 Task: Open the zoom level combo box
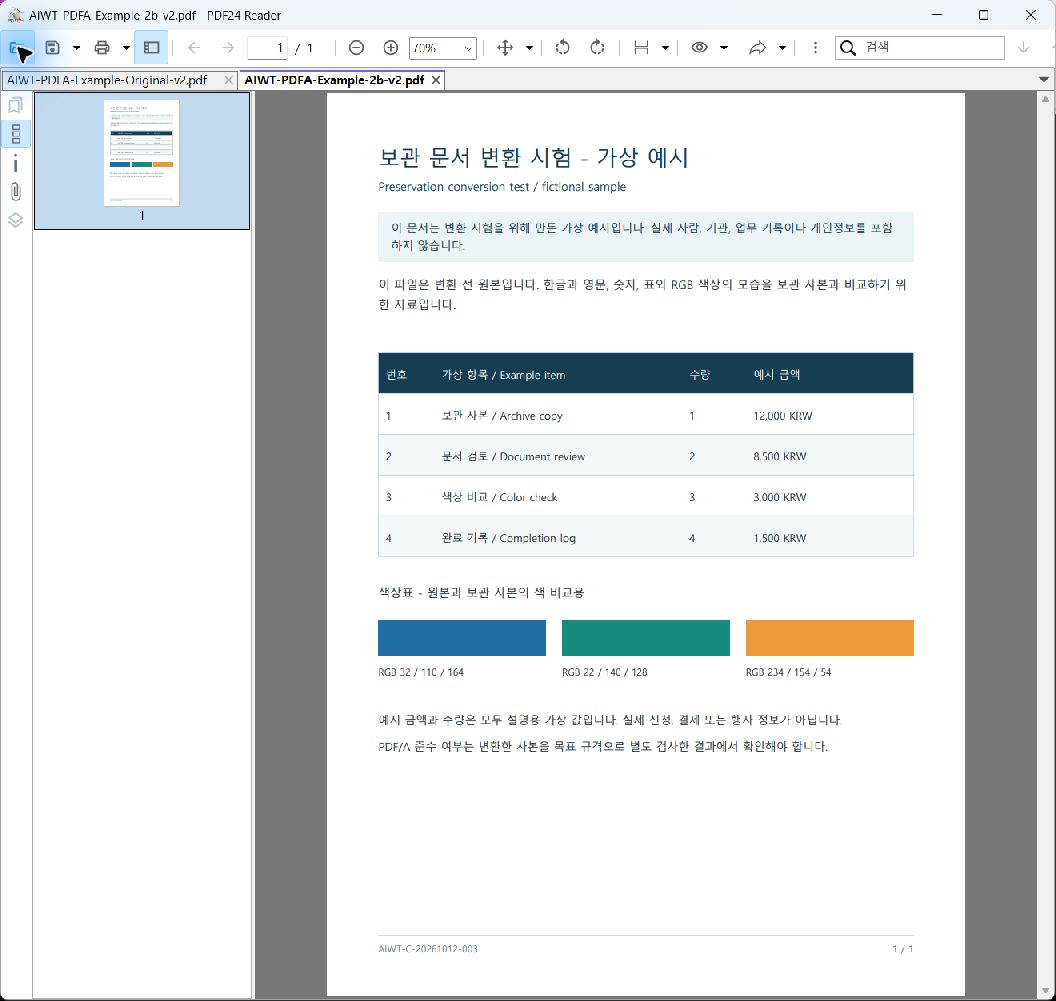pos(442,48)
